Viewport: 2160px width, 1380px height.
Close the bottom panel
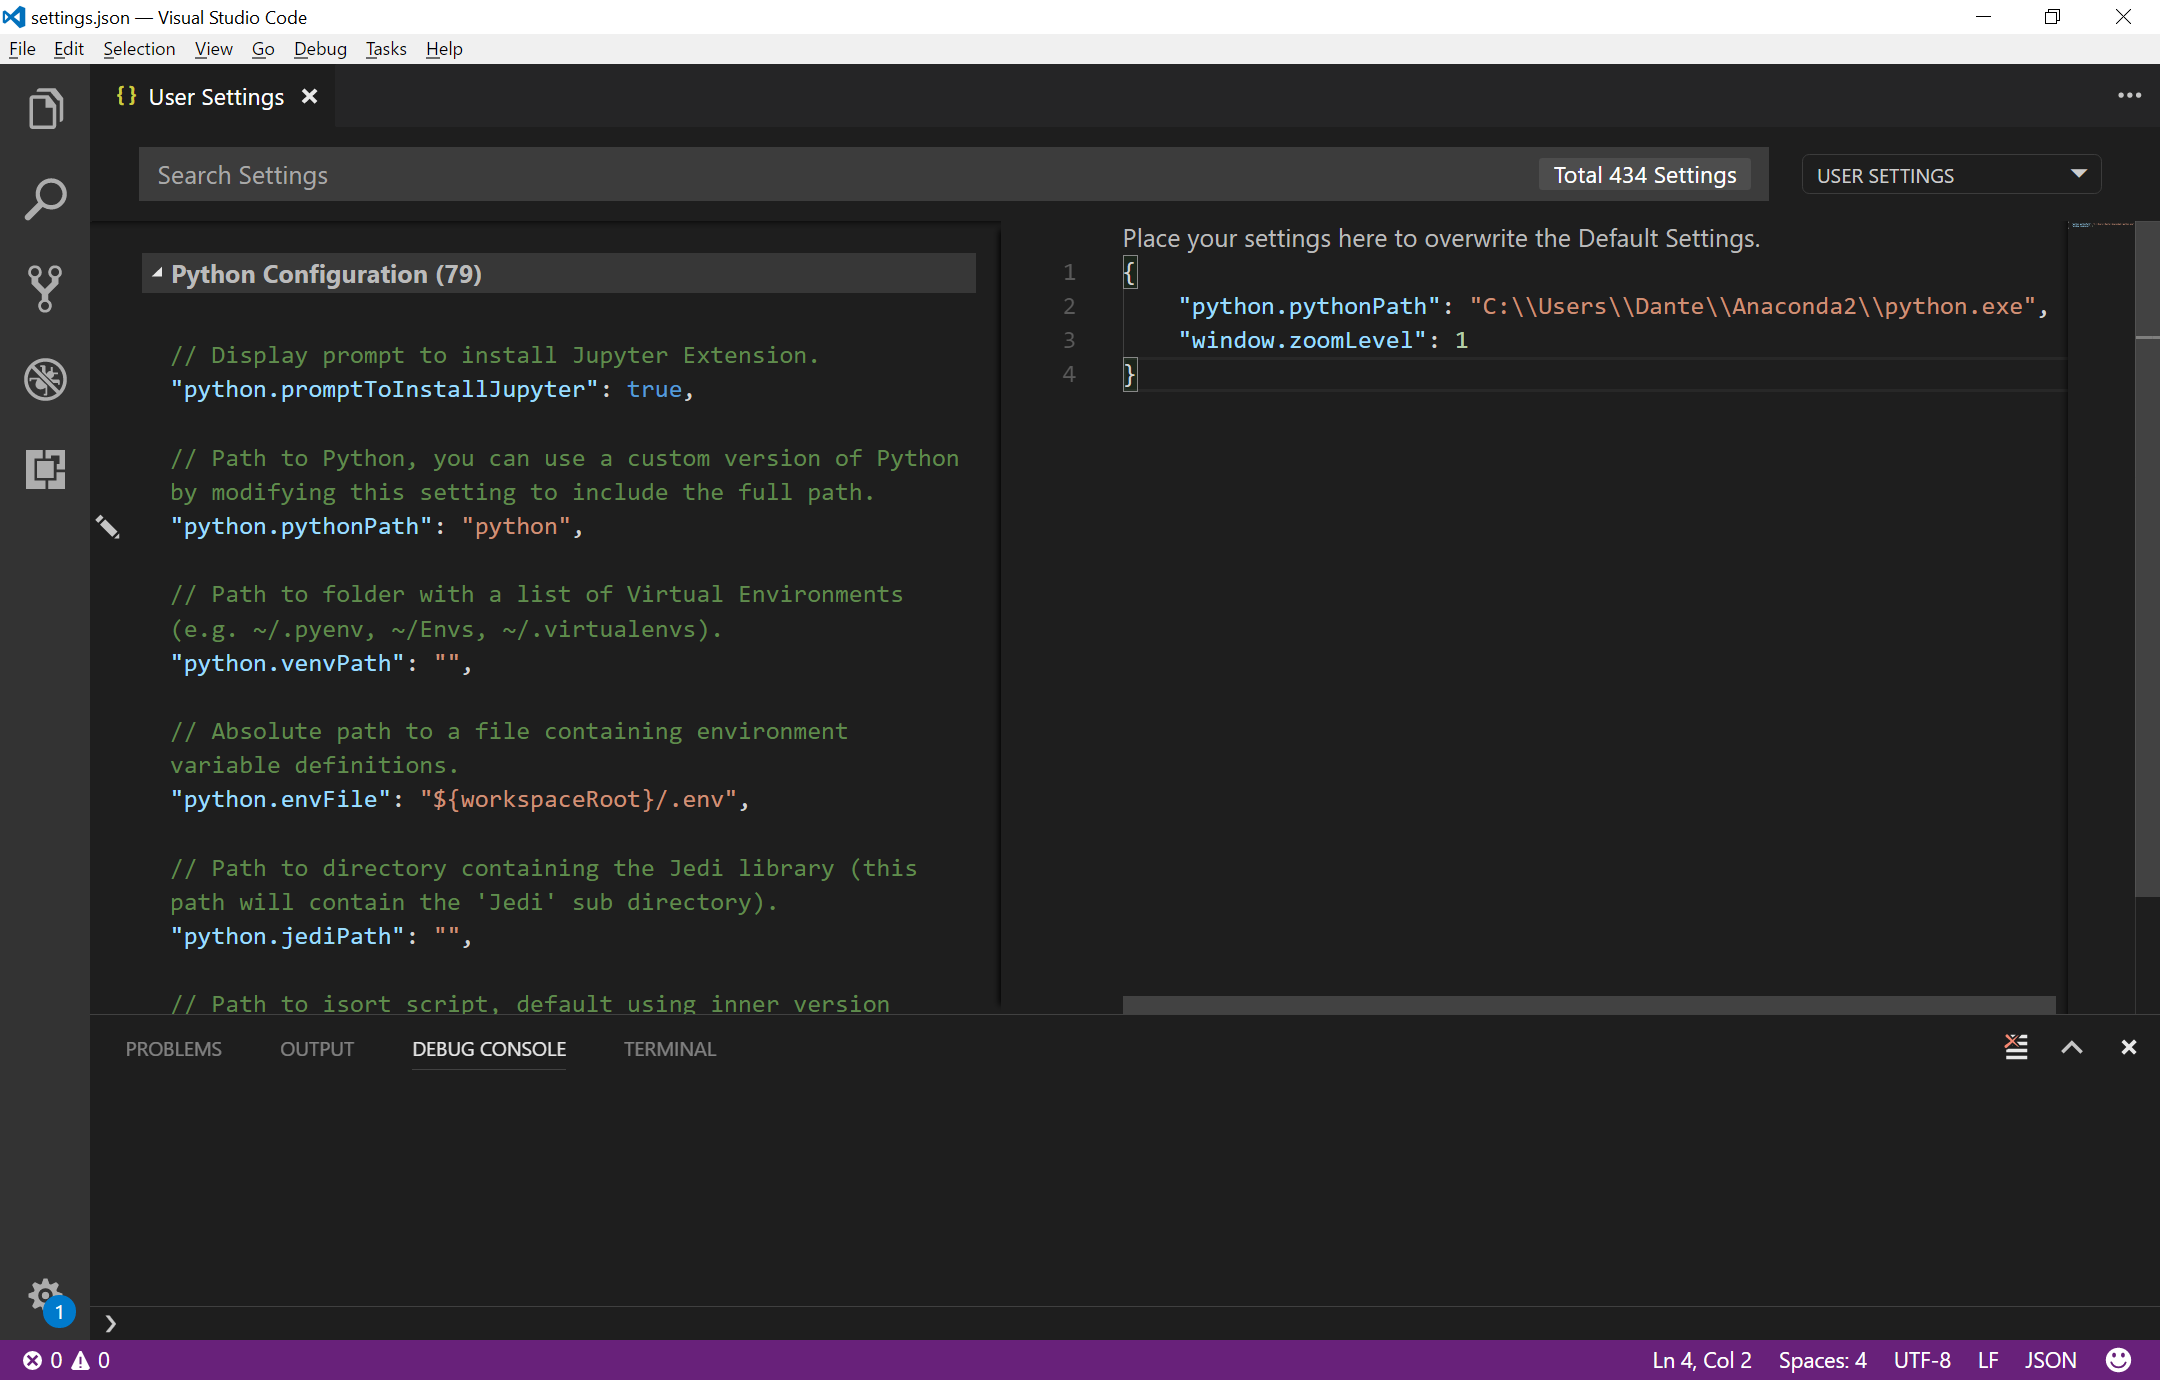[2129, 1047]
